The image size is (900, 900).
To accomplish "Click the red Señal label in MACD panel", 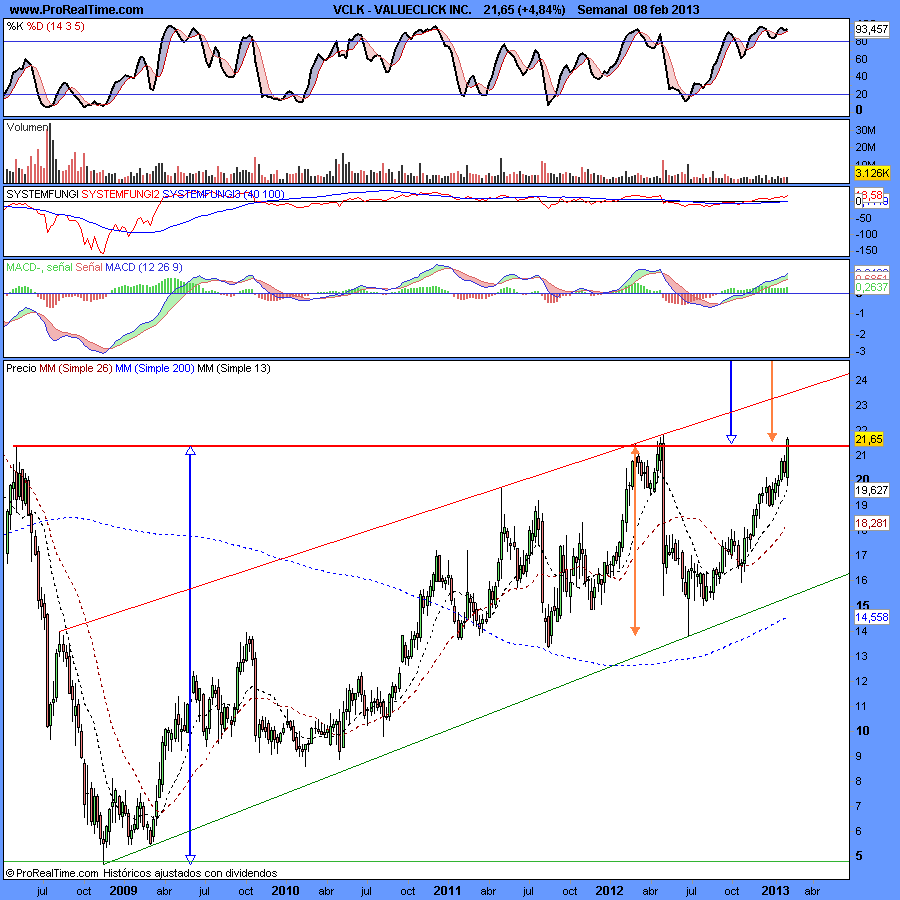I will (x=88, y=267).
